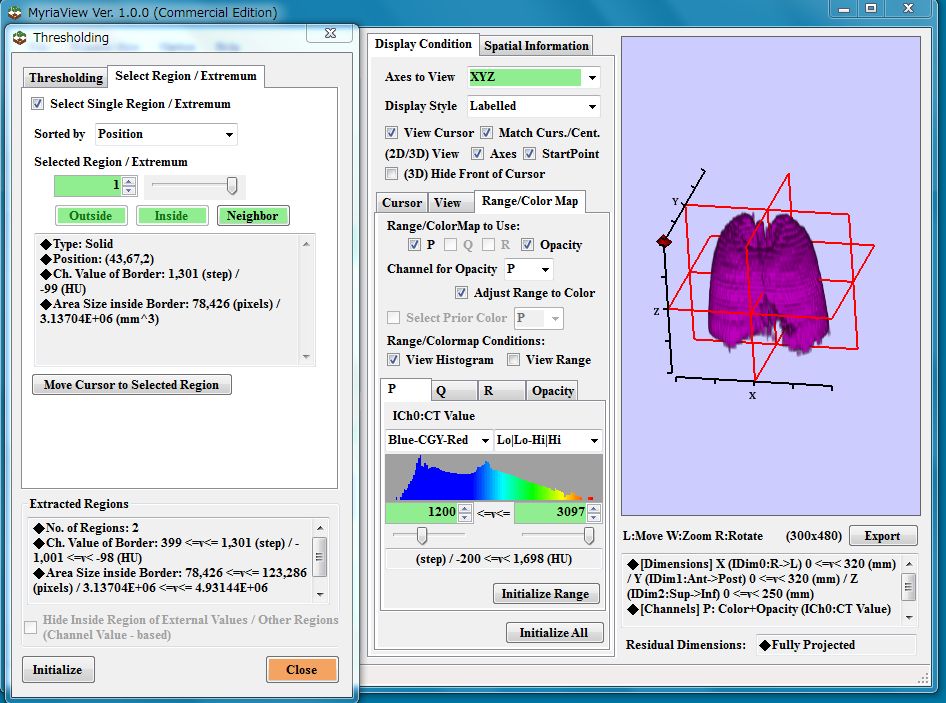This screenshot has height=703, width=946.
Task: Uncheck Adjust Range to Color
Action: point(461,293)
